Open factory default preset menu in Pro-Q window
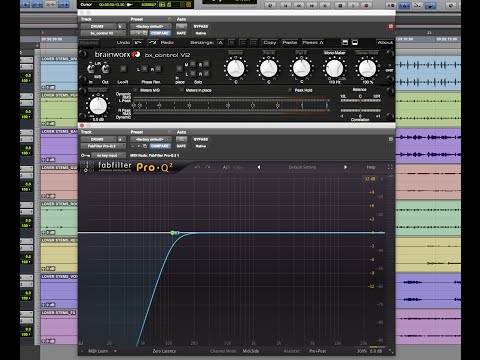480x360 pixels. [x=150, y=139]
